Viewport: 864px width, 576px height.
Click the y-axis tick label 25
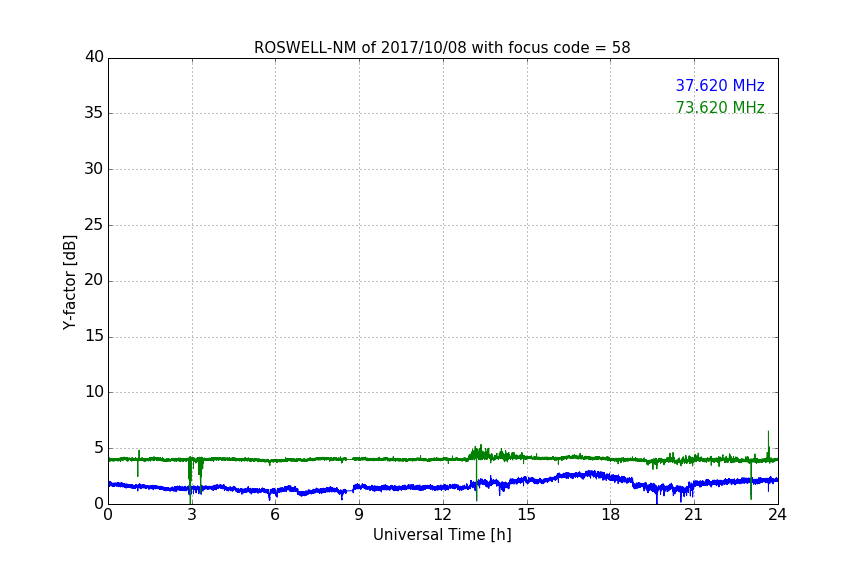[94, 224]
